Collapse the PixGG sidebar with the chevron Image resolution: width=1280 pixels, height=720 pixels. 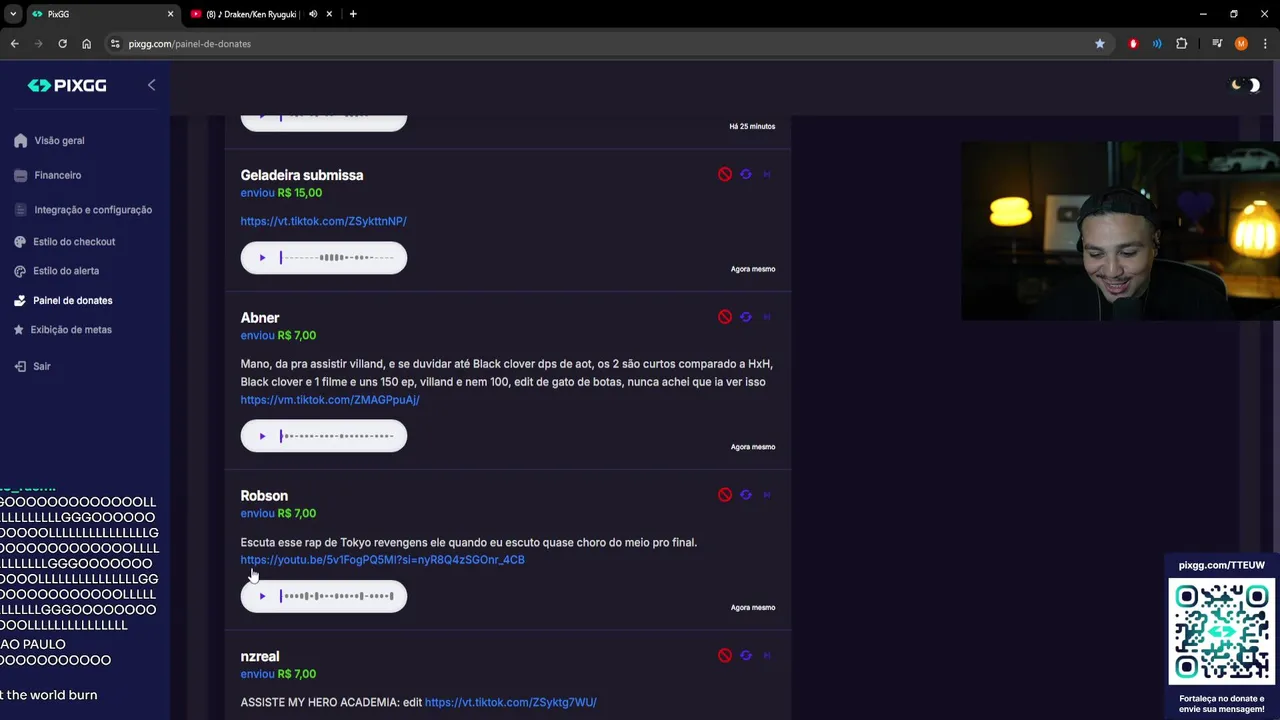point(151,85)
